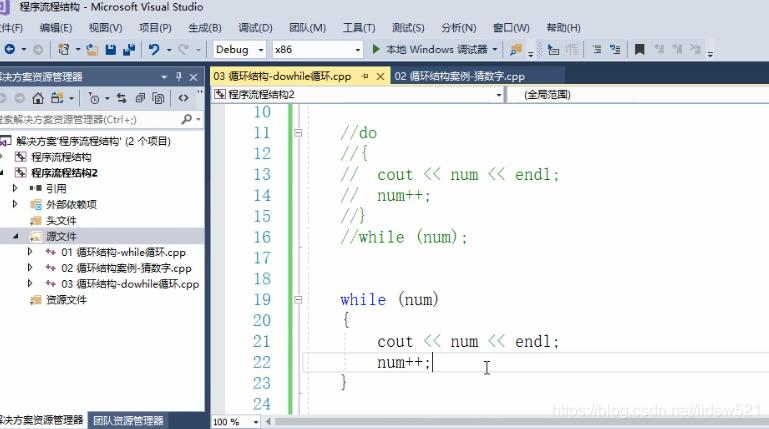The image size is (769, 429).
Task: Open the undo history dropdown arrow
Action: (x=169, y=50)
